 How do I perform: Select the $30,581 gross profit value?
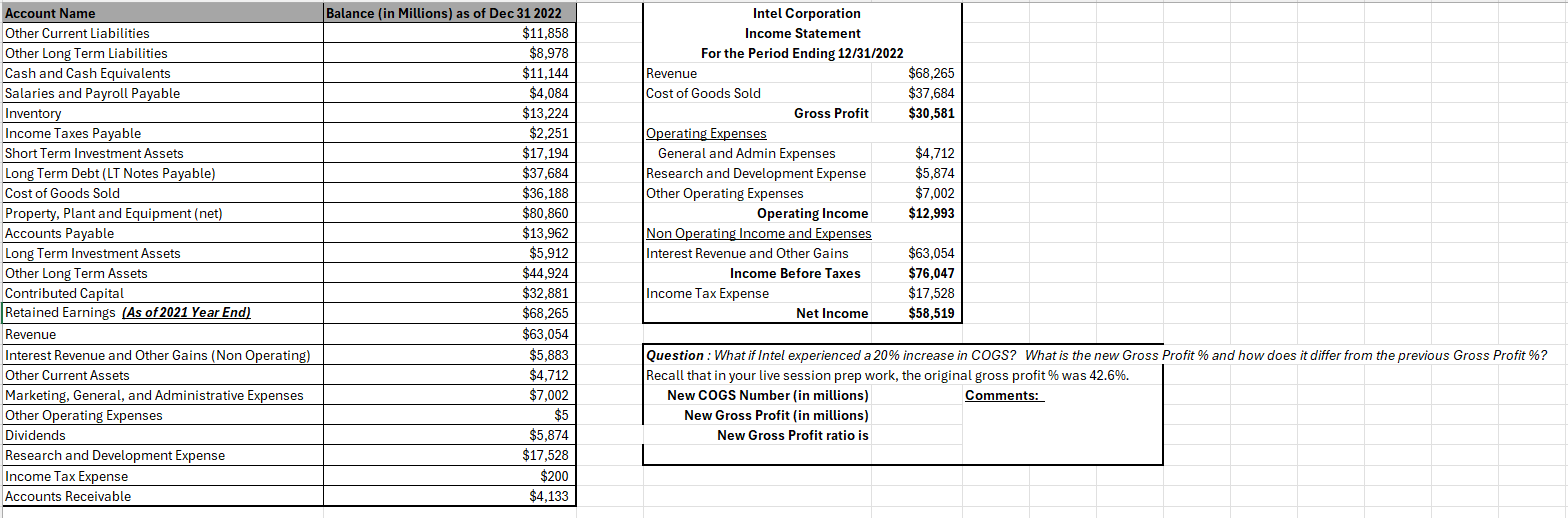(931, 113)
